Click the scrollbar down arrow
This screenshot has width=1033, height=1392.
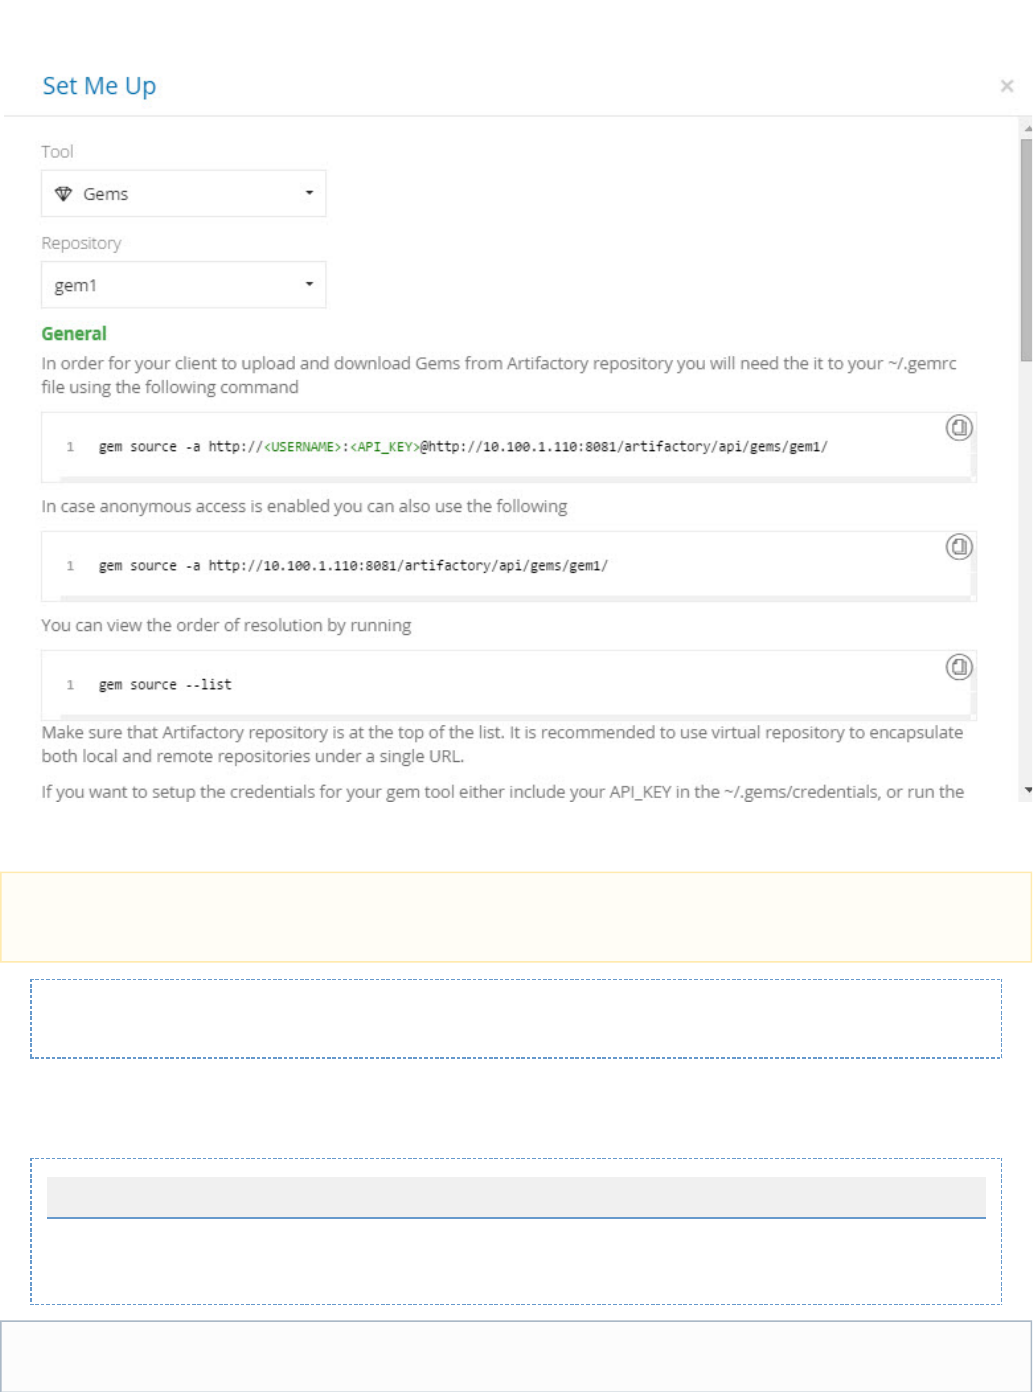coord(1027,790)
